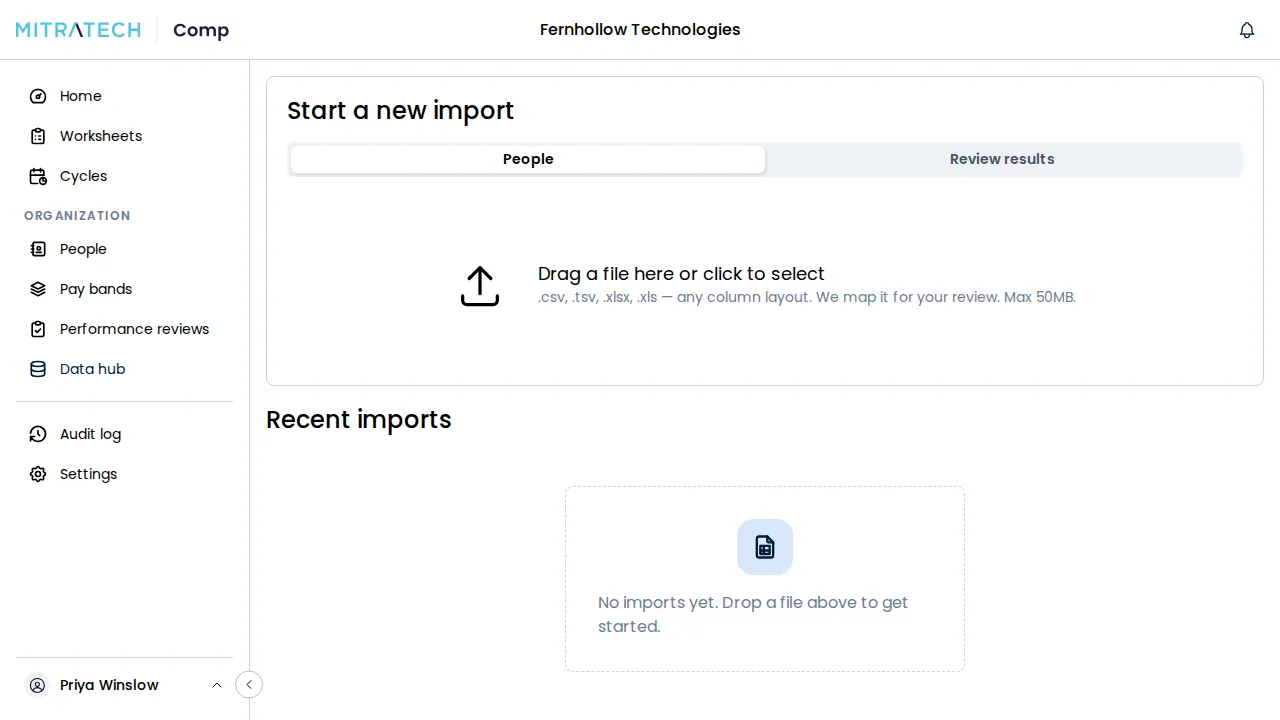Collapse the sidebar with the chevron button

pyautogui.click(x=249, y=685)
